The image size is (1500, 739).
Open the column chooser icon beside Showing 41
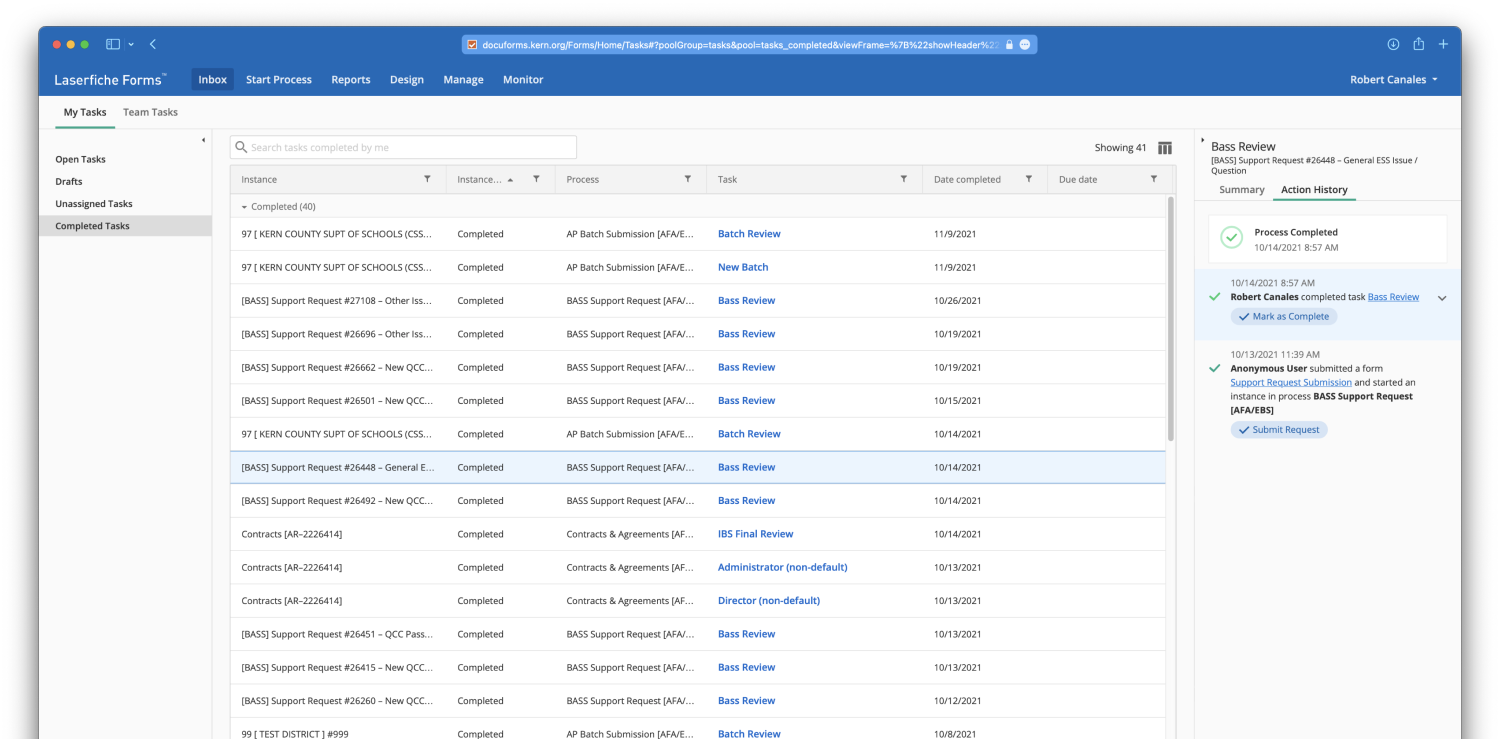(1165, 148)
